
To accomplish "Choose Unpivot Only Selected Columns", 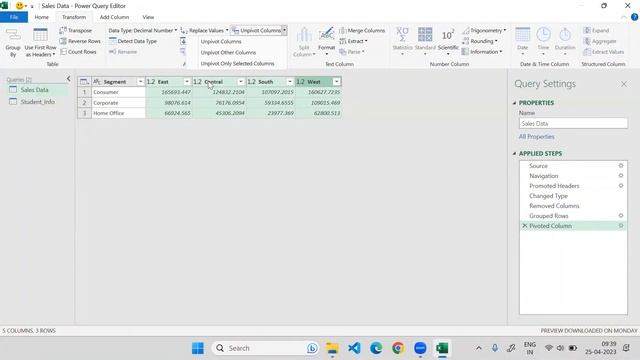I will coord(237,64).
